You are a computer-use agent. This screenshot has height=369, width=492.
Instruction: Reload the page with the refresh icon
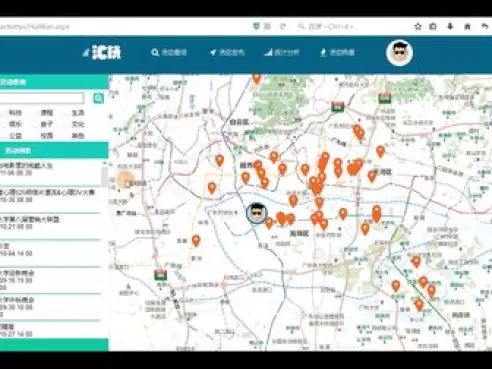(282, 26)
